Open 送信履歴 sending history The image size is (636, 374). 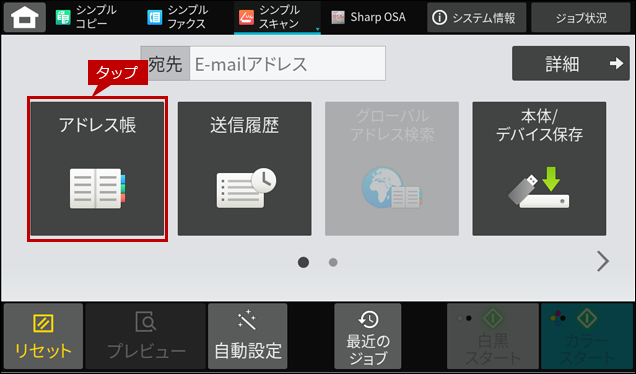pos(245,169)
